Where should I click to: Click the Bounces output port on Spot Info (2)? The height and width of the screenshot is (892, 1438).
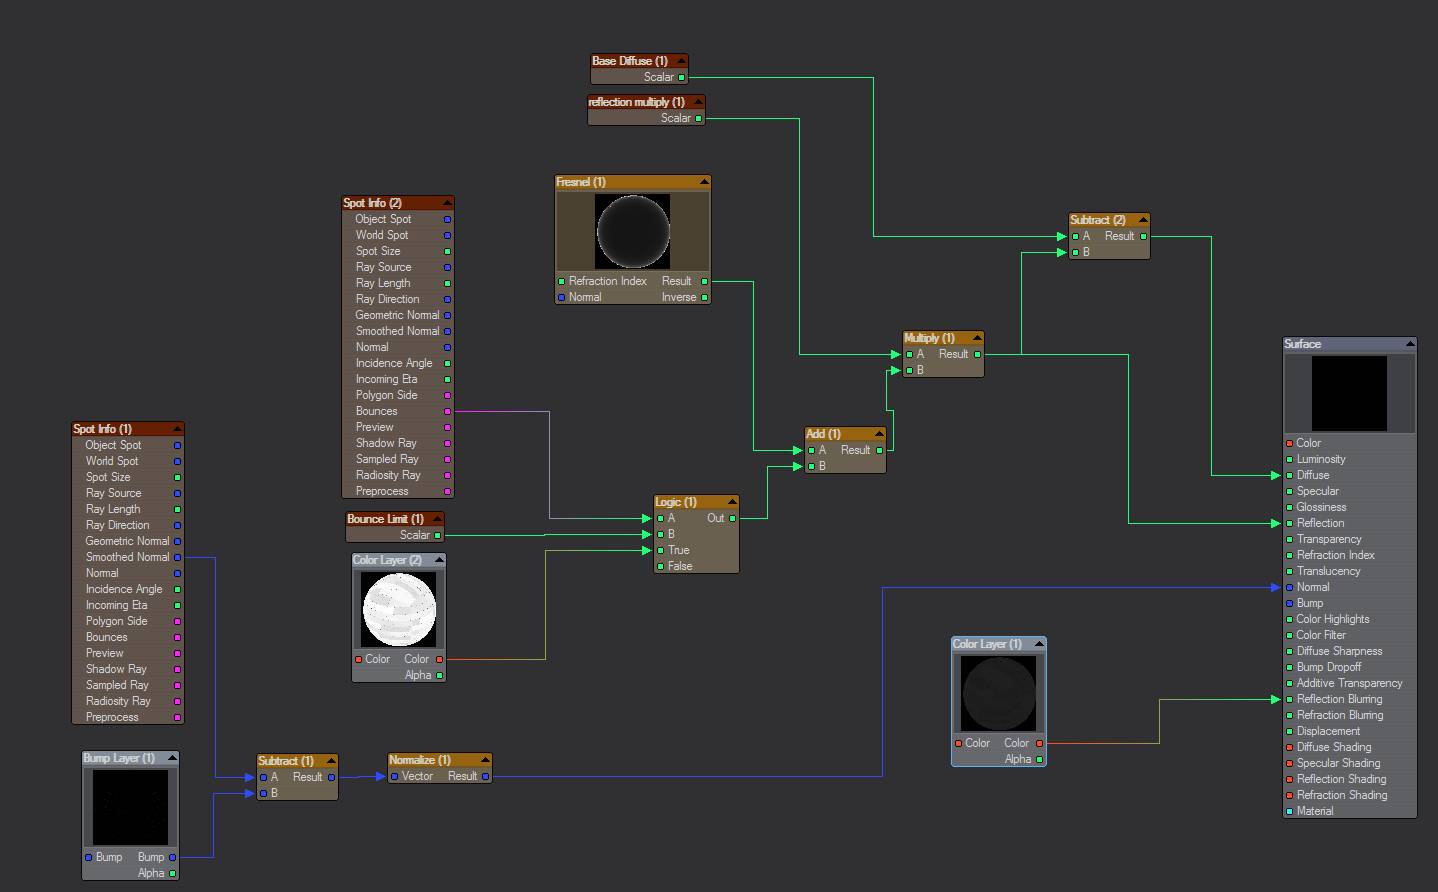[x=447, y=411]
